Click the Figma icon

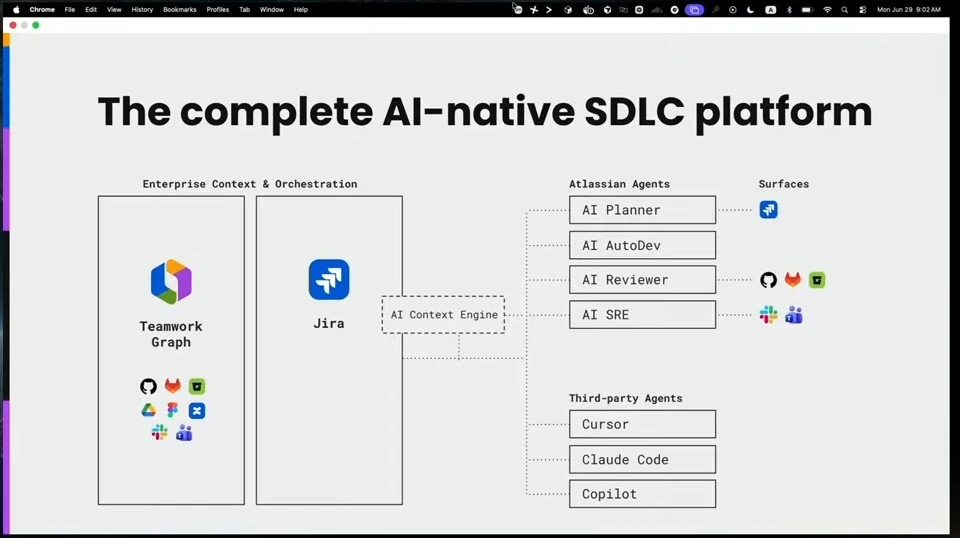[173, 410]
